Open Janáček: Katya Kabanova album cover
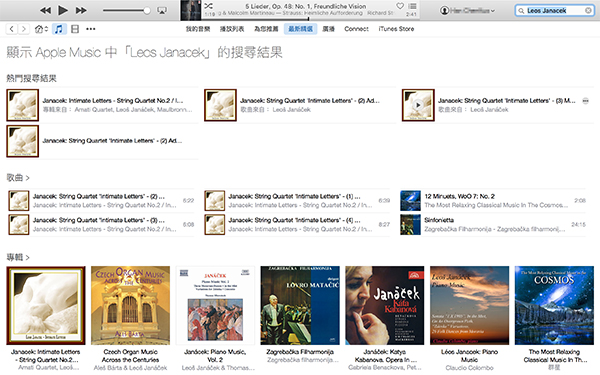Viewport: 600px width, 375px height. pyautogui.click(x=385, y=305)
